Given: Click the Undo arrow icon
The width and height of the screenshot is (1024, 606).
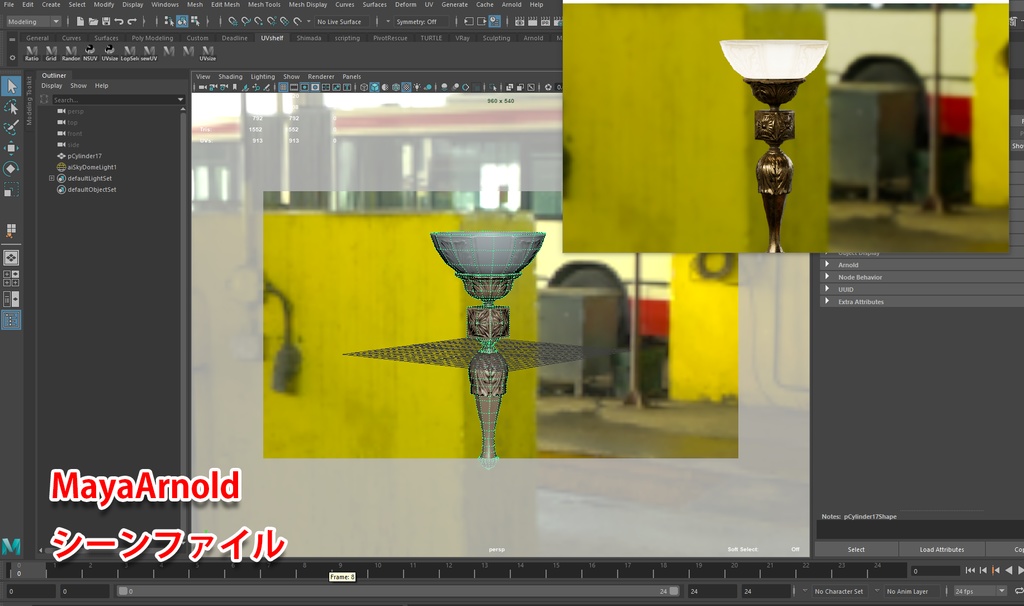Looking at the screenshot, I should 119,22.
